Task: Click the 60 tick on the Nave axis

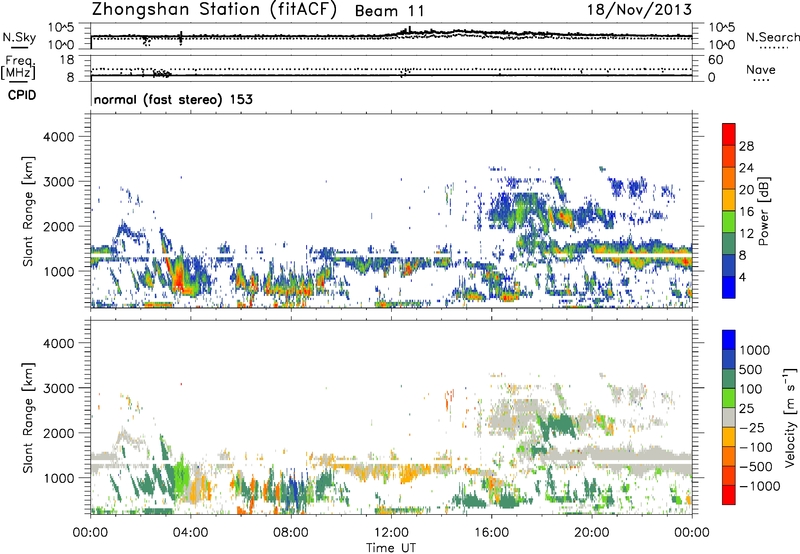Action: click(x=715, y=60)
